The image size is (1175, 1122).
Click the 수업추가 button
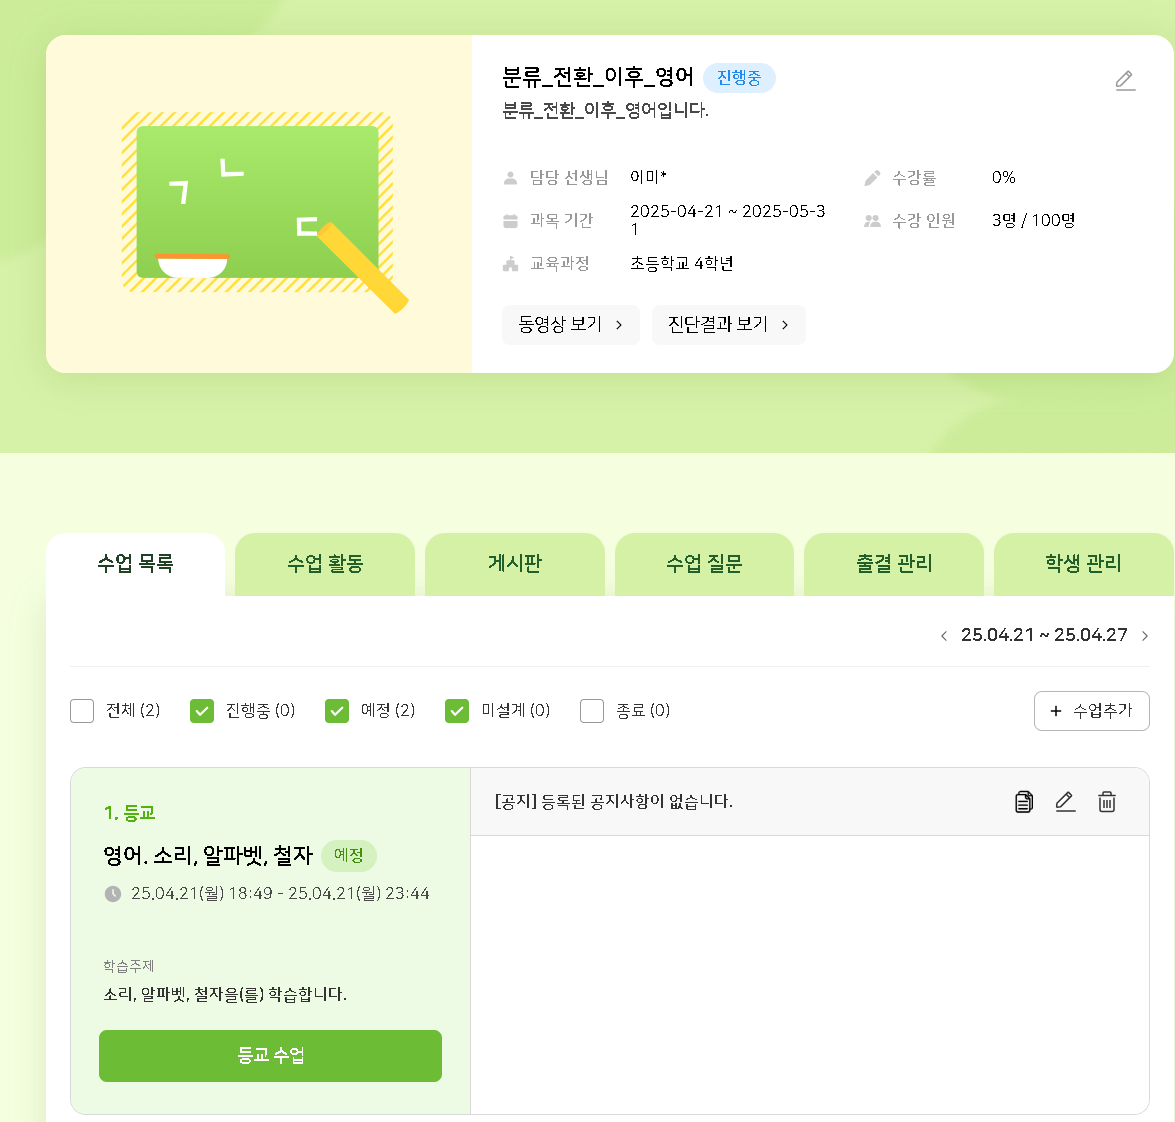(1091, 711)
